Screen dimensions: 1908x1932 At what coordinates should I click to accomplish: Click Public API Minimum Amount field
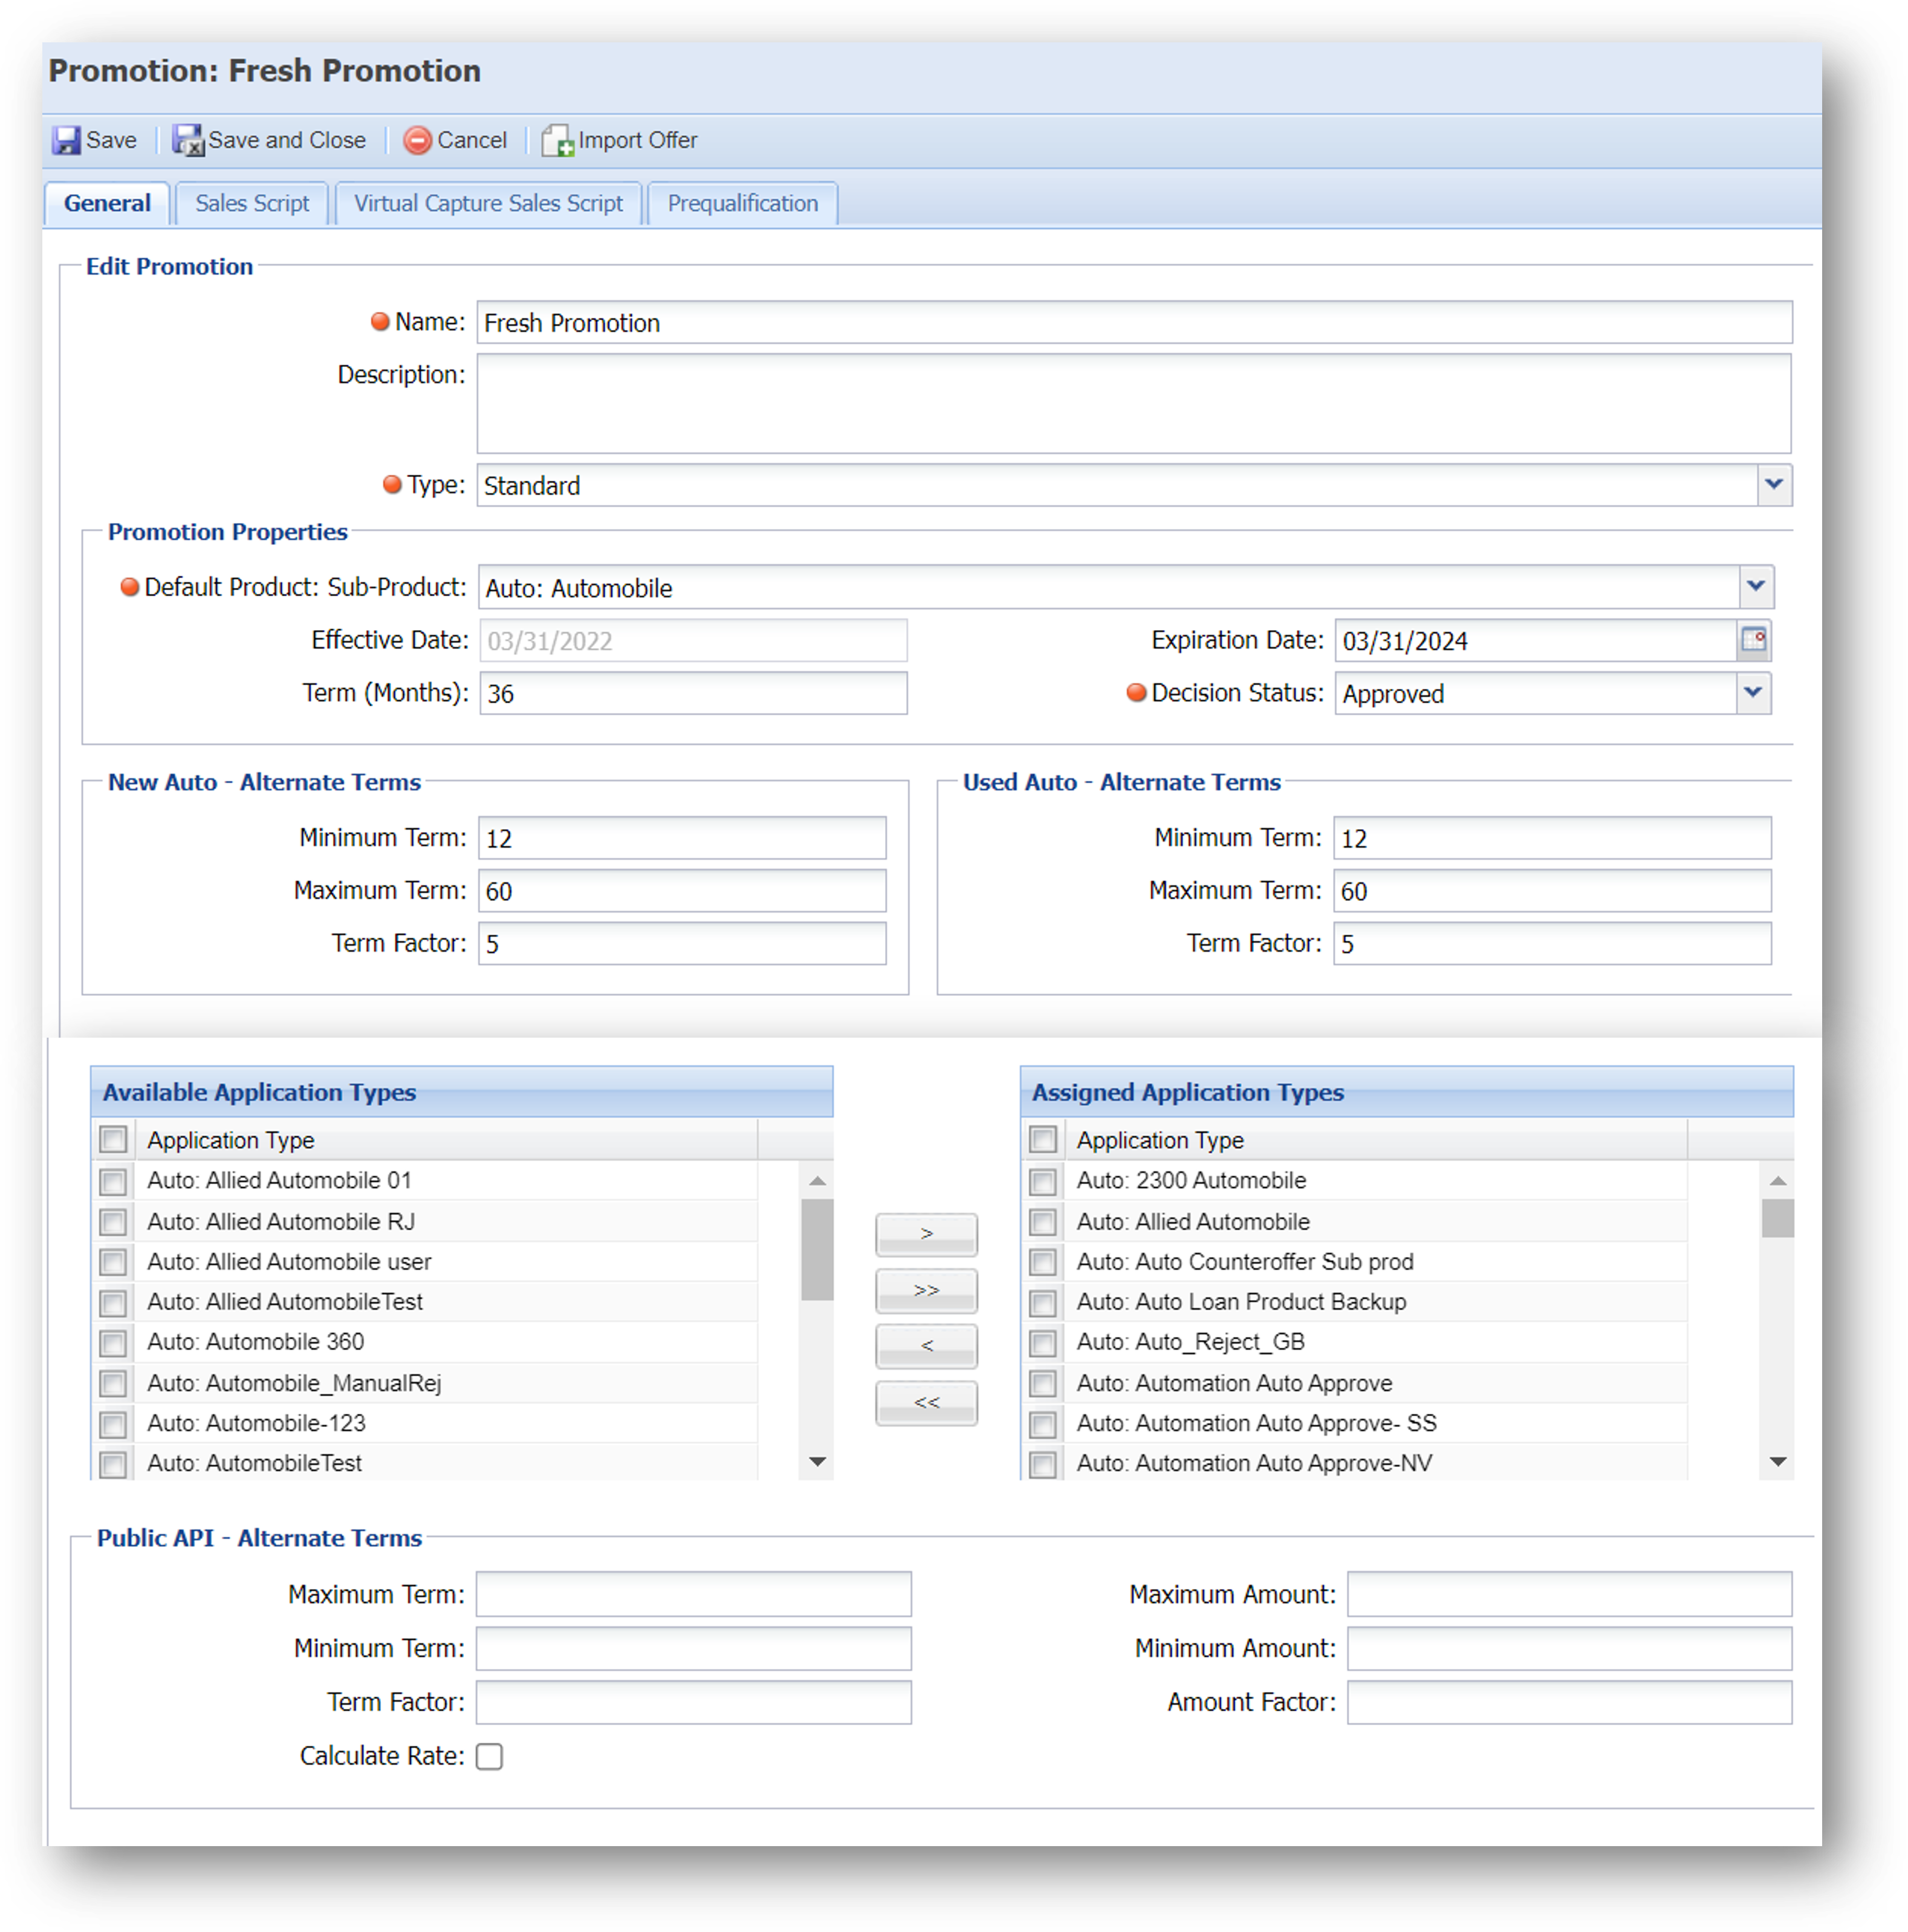(x=1569, y=1648)
